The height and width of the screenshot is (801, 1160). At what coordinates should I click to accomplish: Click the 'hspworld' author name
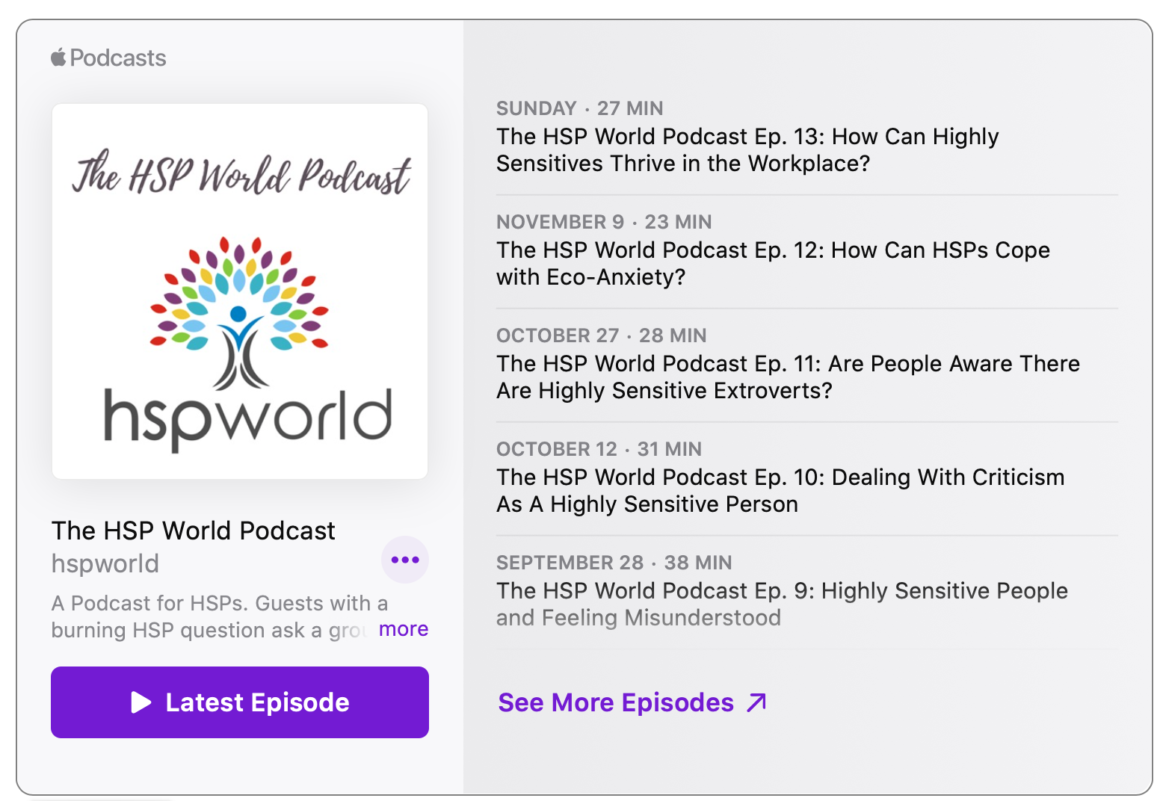(105, 564)
